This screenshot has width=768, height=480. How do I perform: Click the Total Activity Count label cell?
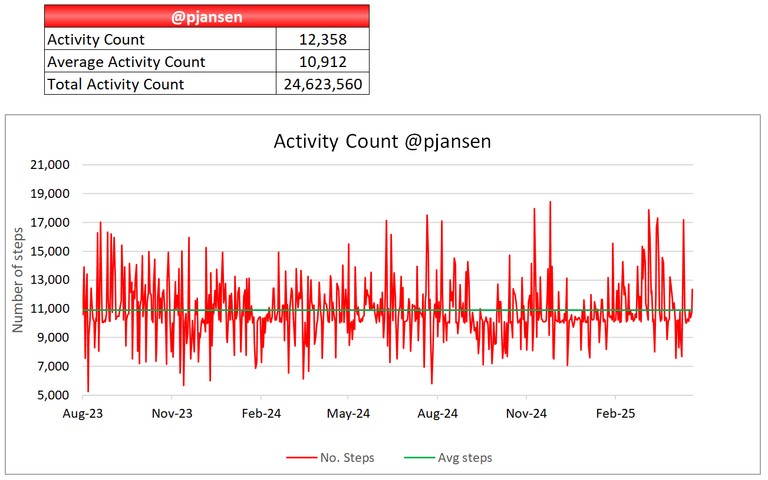(x=160, y=84)
